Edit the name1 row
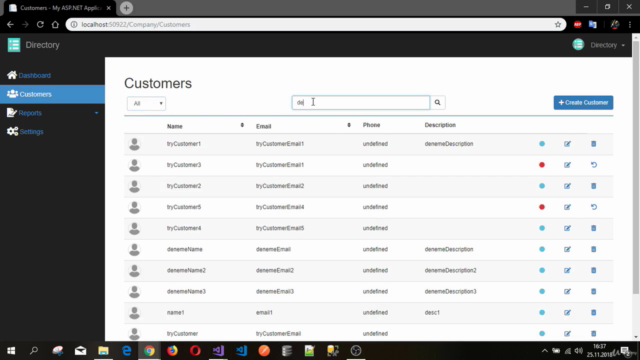 pyautogui.click(x=567, y=312)
